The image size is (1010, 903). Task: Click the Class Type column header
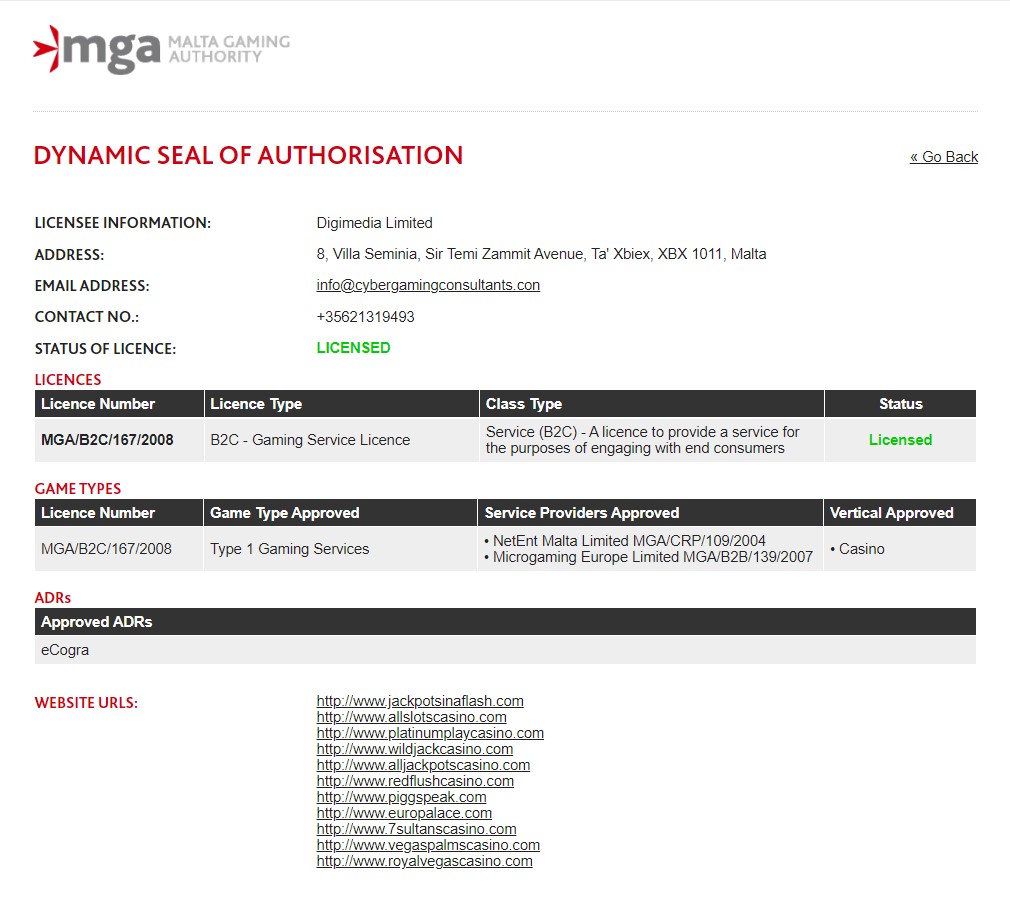pyautogui.click(x=651, y=404)
